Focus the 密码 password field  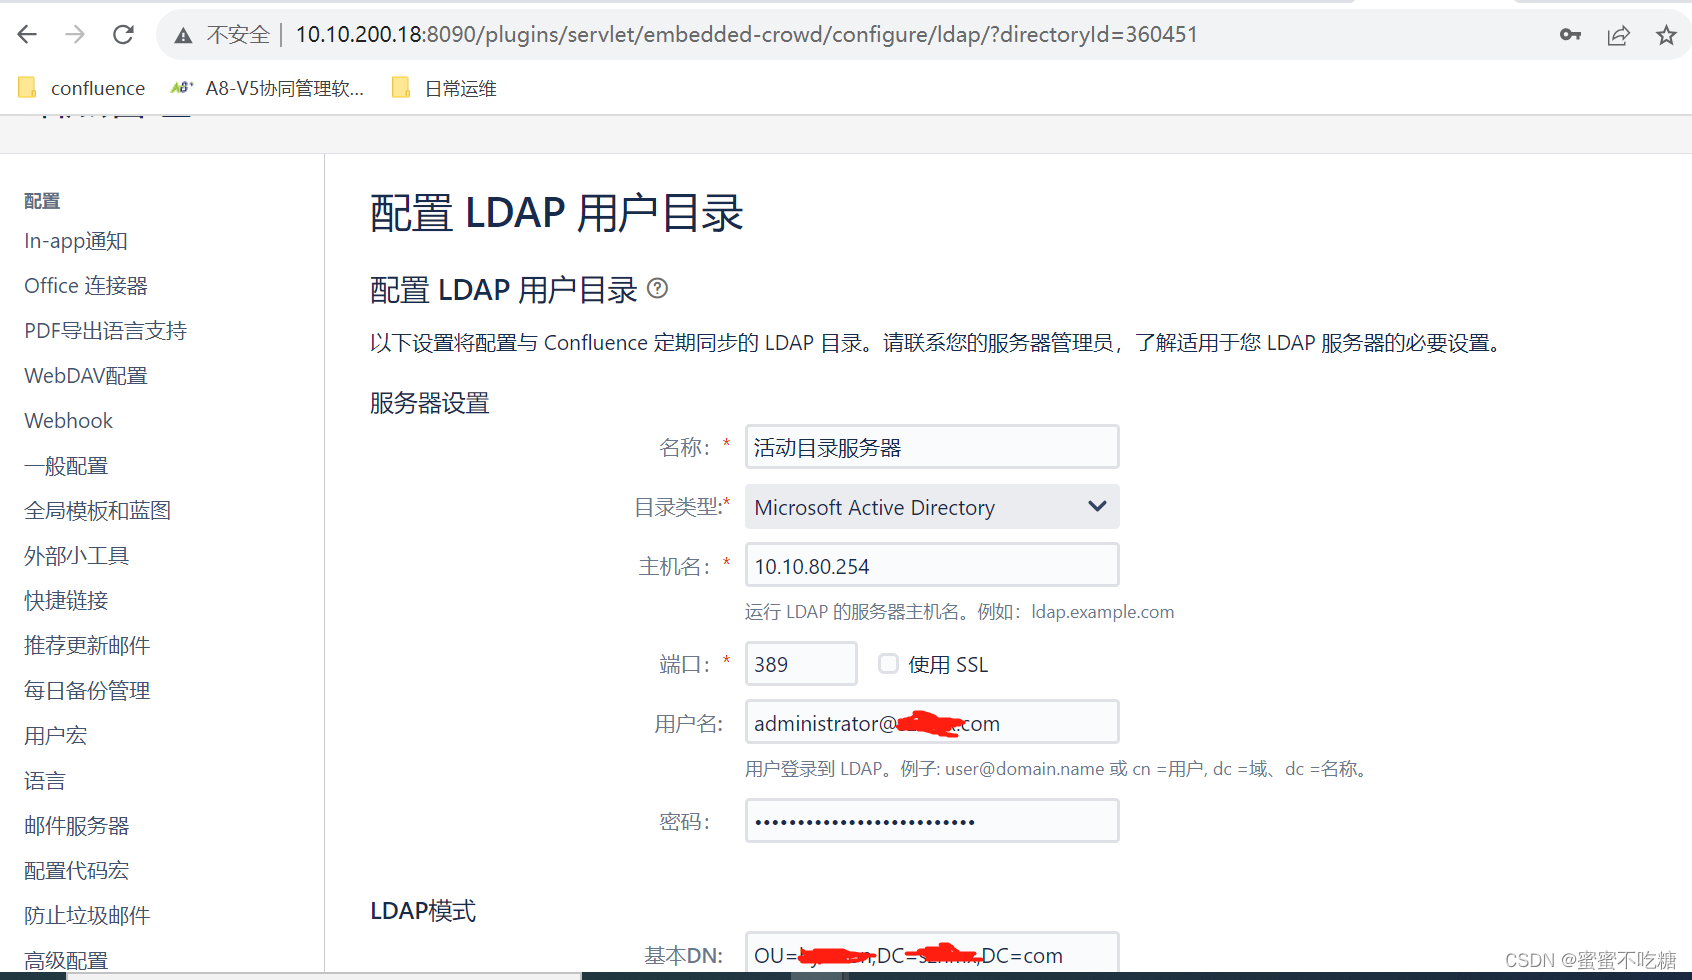pyautogui.click(x=932, y=821)
